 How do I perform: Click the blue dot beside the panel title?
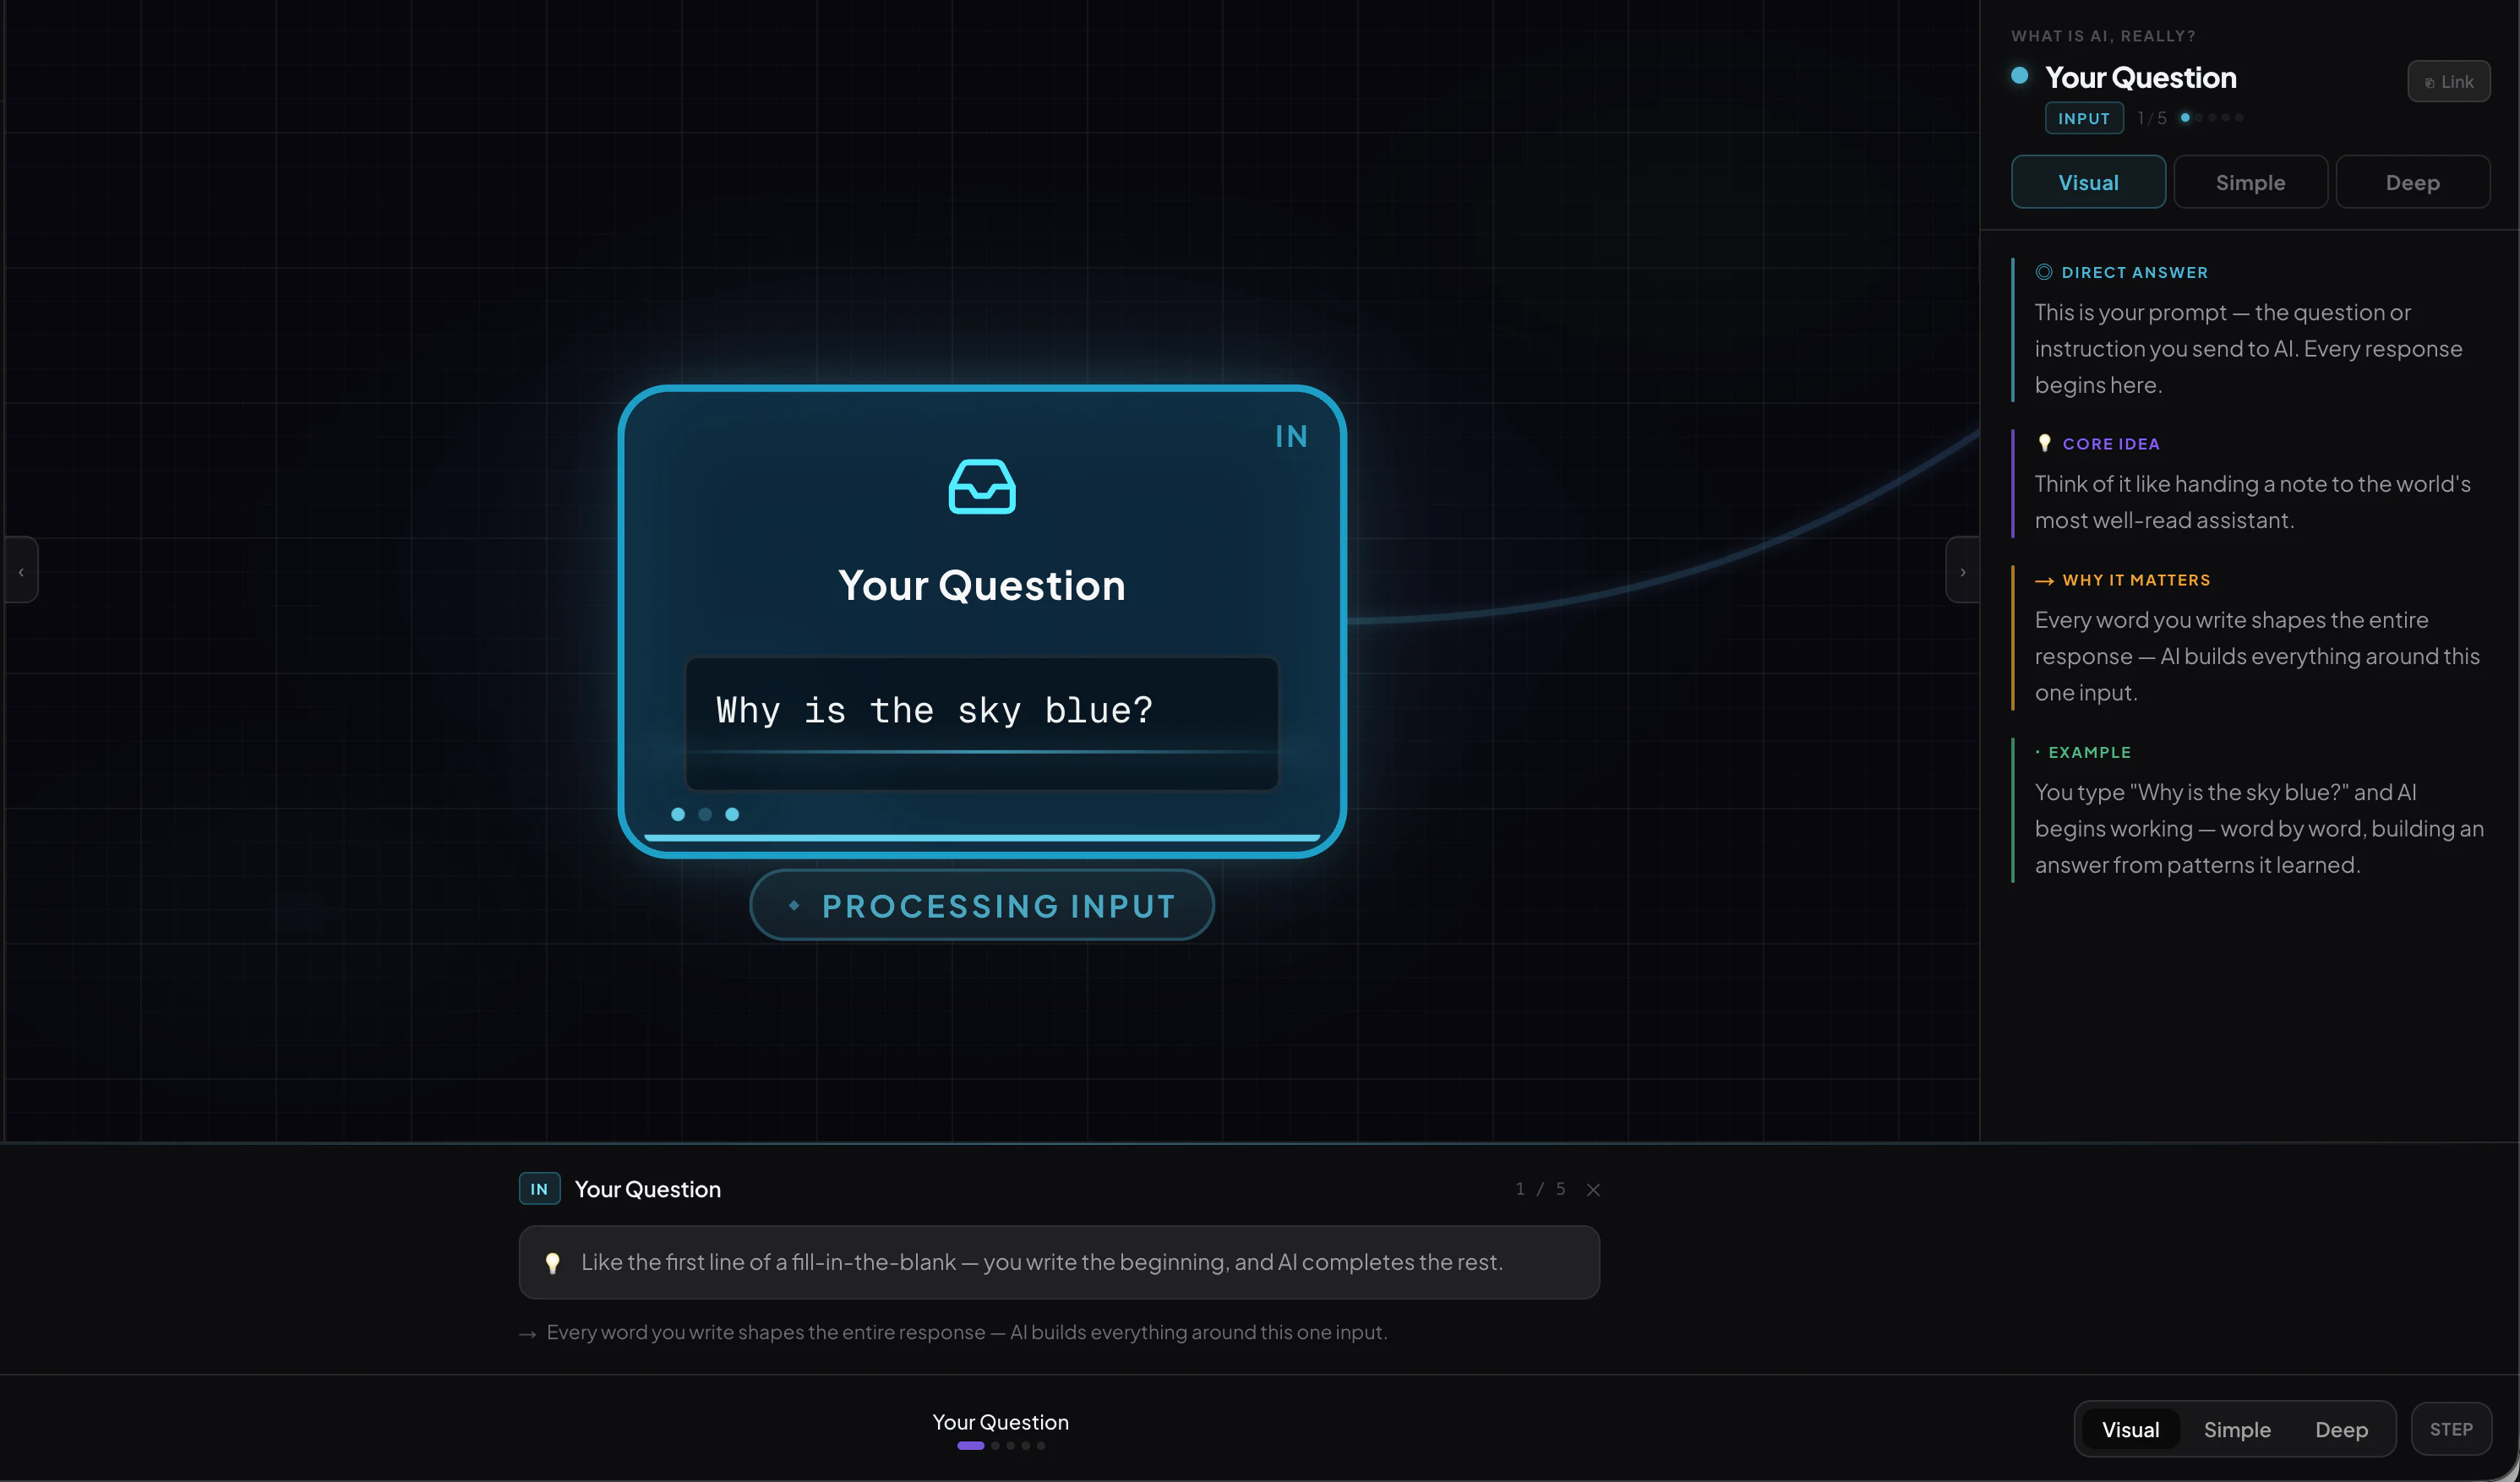(2019, 76)
